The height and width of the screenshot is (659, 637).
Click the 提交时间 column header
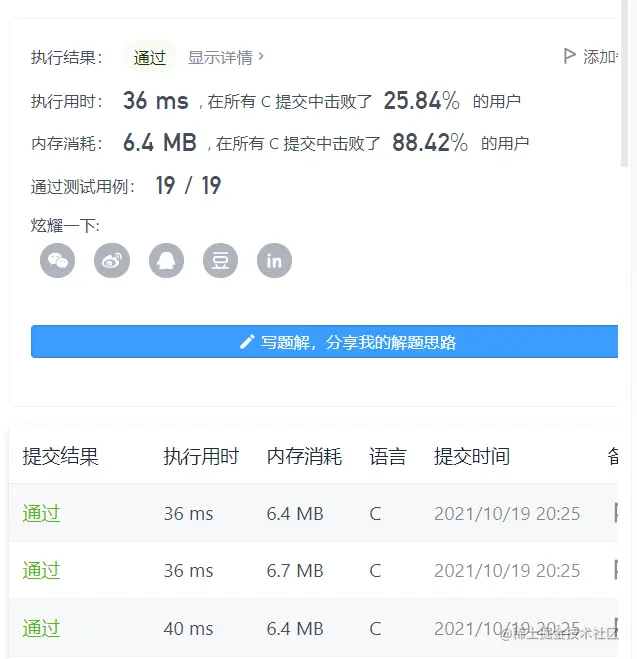click(x=472, y=456)
